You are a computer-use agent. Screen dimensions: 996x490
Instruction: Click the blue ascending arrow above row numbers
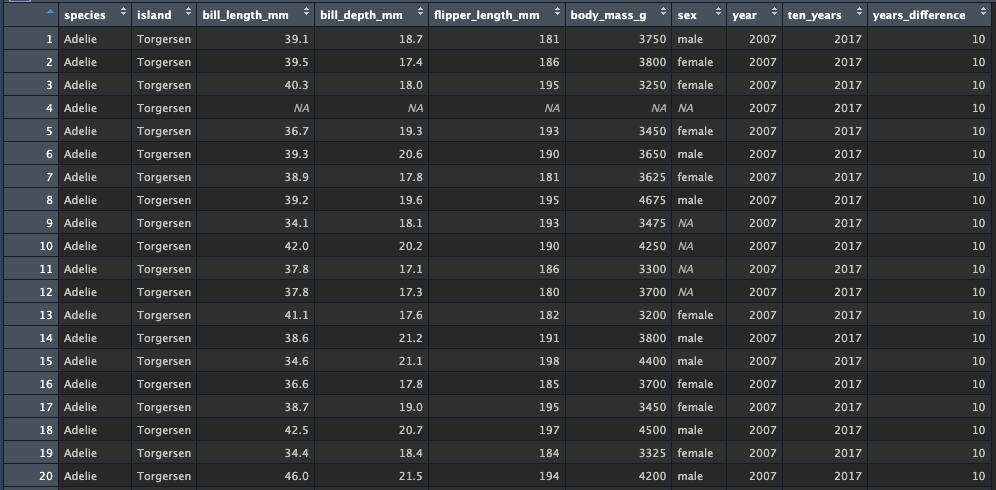(50, 11)
